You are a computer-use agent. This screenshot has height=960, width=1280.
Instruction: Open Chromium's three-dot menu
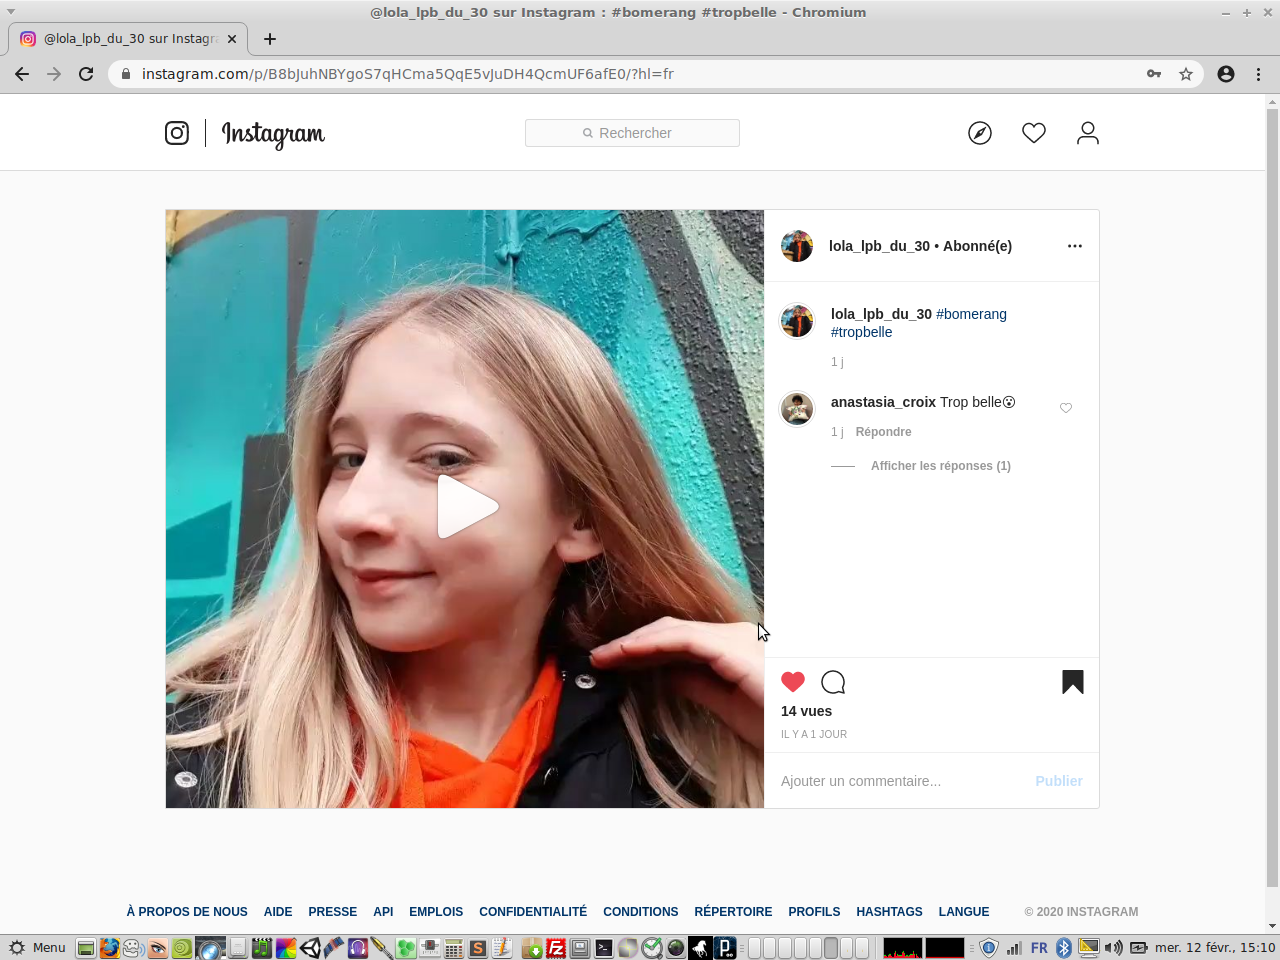click(x=1258, y=74)
